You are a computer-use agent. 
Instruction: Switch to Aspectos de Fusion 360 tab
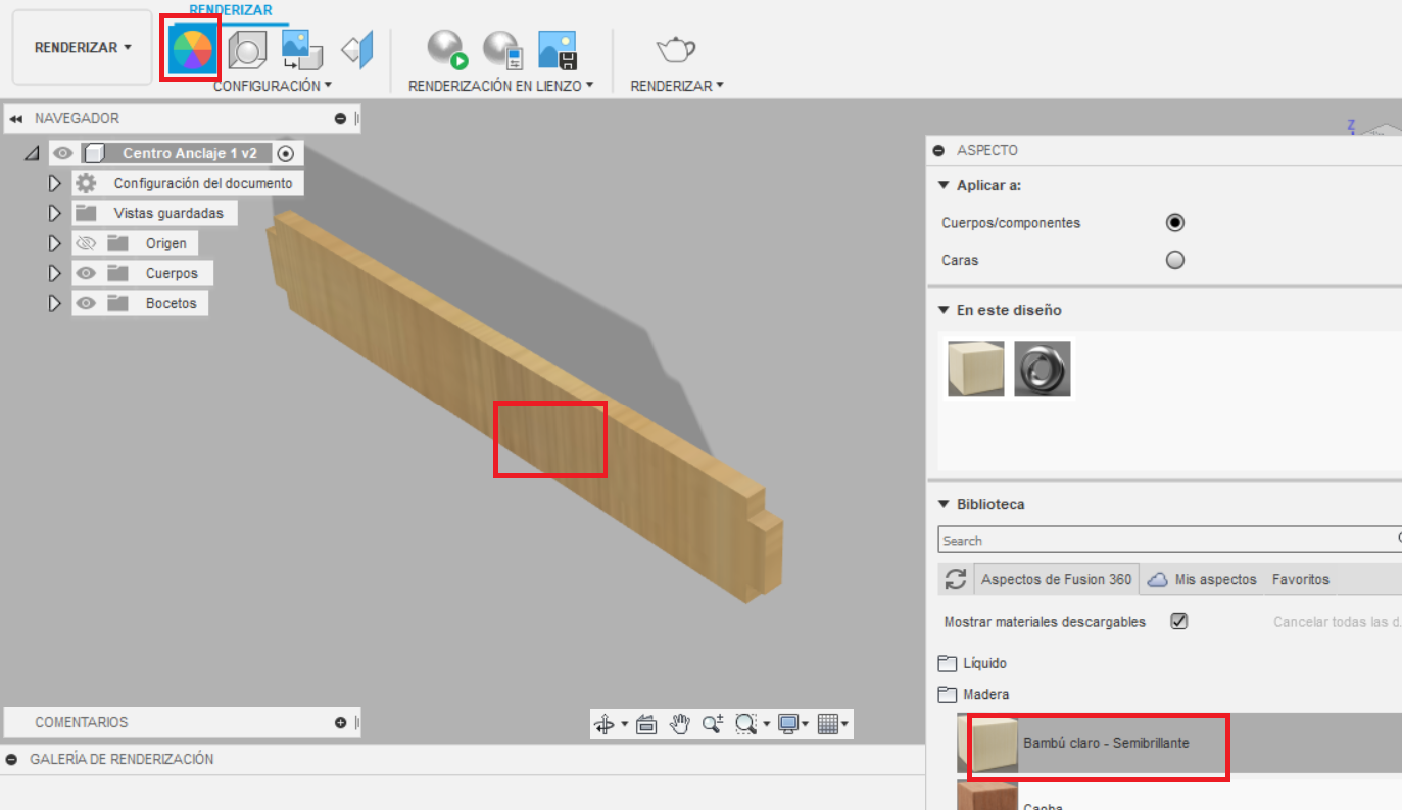tap(1056, 579)
